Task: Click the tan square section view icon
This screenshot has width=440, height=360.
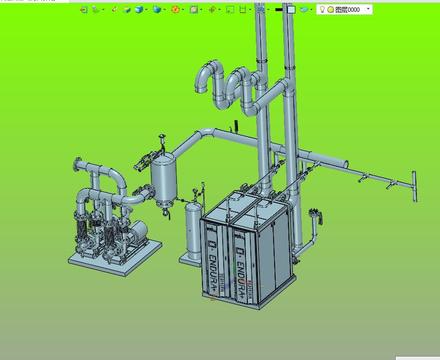Action: tap(194, 10)
